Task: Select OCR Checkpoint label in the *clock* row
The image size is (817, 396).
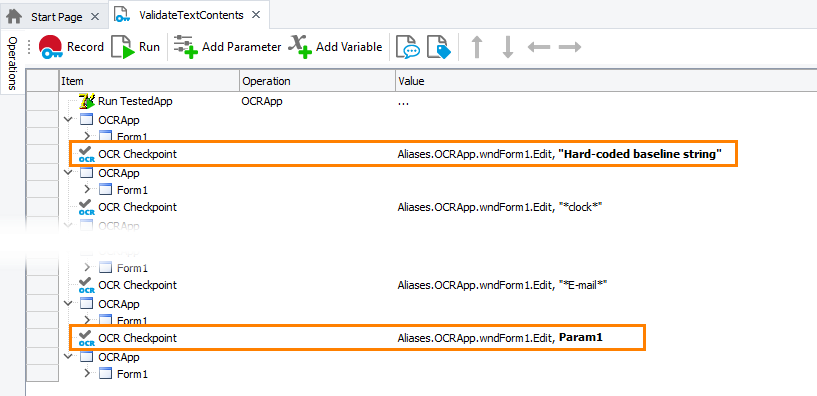Action: (138, 207)
